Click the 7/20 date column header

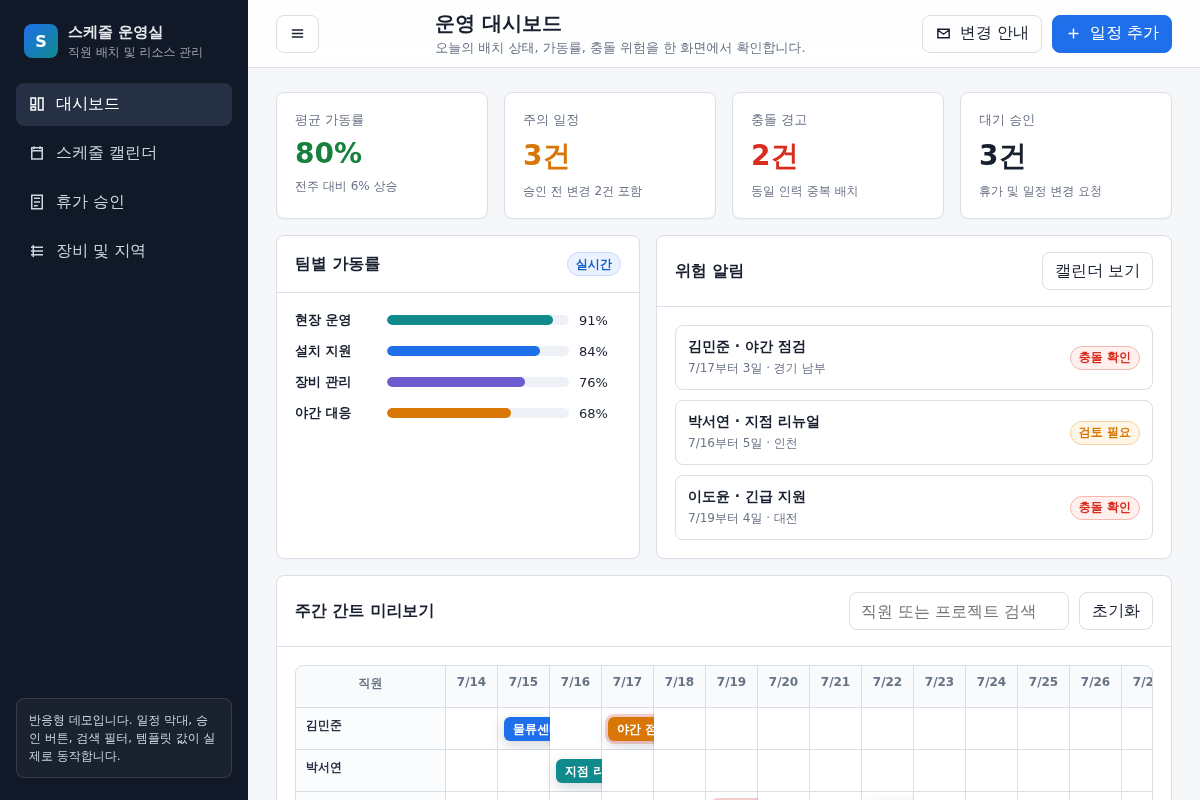pyautogui.click(x=784, y=686)
